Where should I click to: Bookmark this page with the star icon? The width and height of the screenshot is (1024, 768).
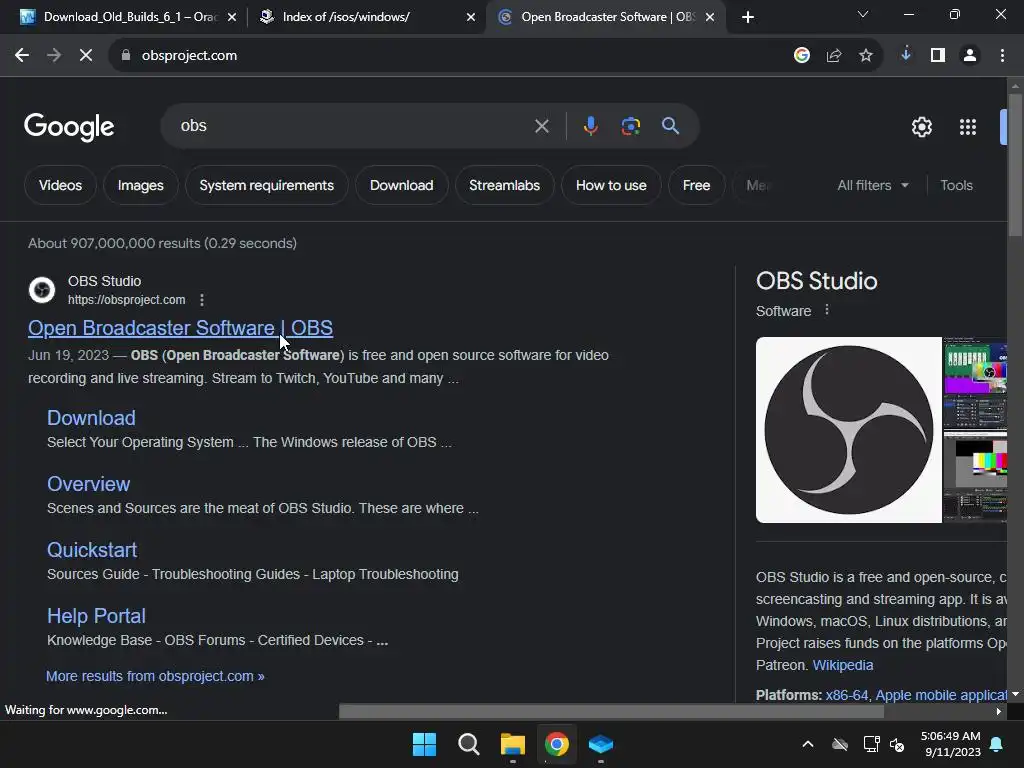point(866,56)
